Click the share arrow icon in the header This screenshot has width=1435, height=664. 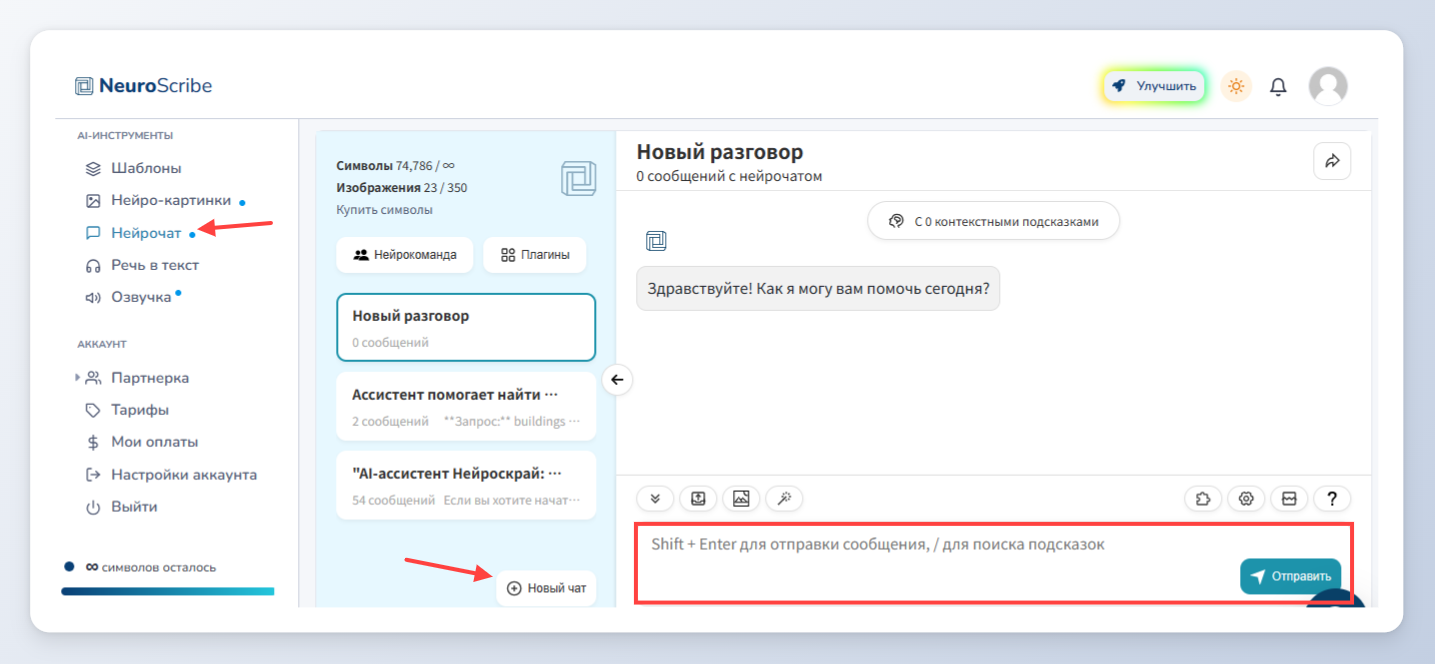click(x=1332, y=161)
